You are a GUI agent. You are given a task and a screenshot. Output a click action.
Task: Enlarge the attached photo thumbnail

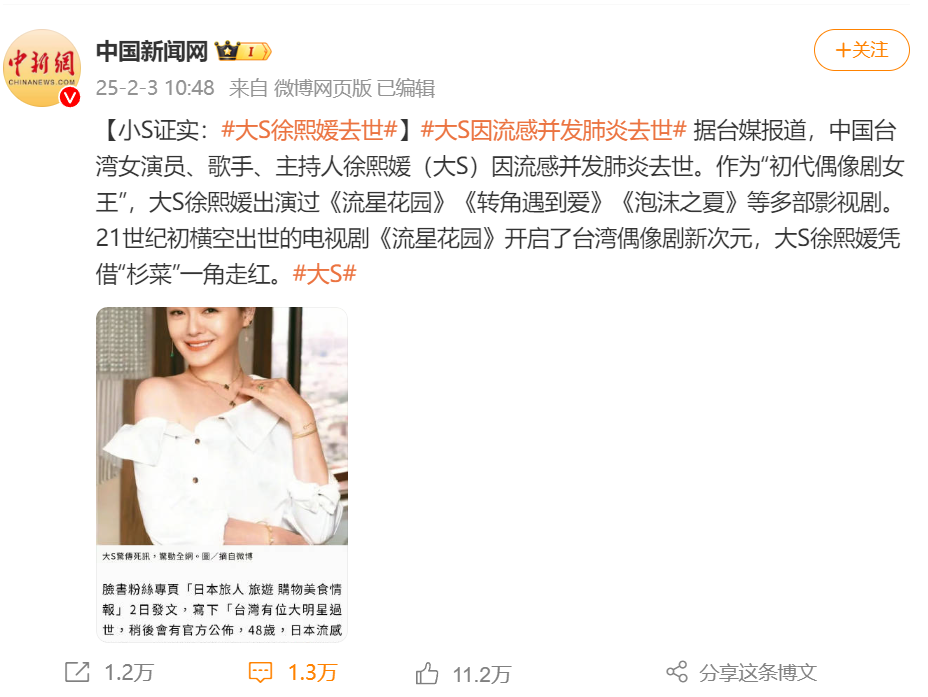222,474
